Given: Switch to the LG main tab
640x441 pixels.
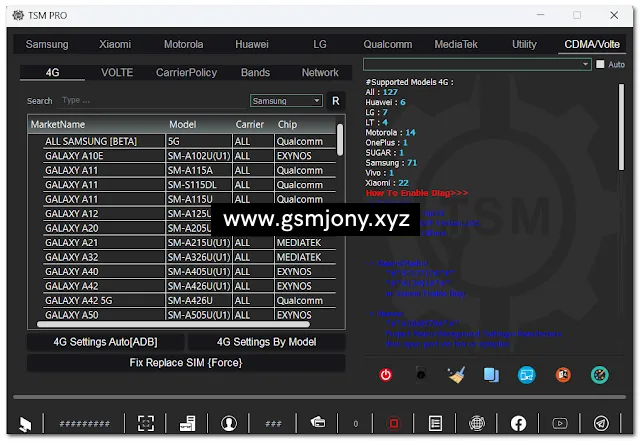Looking at the screenshot, I should 320,44.
